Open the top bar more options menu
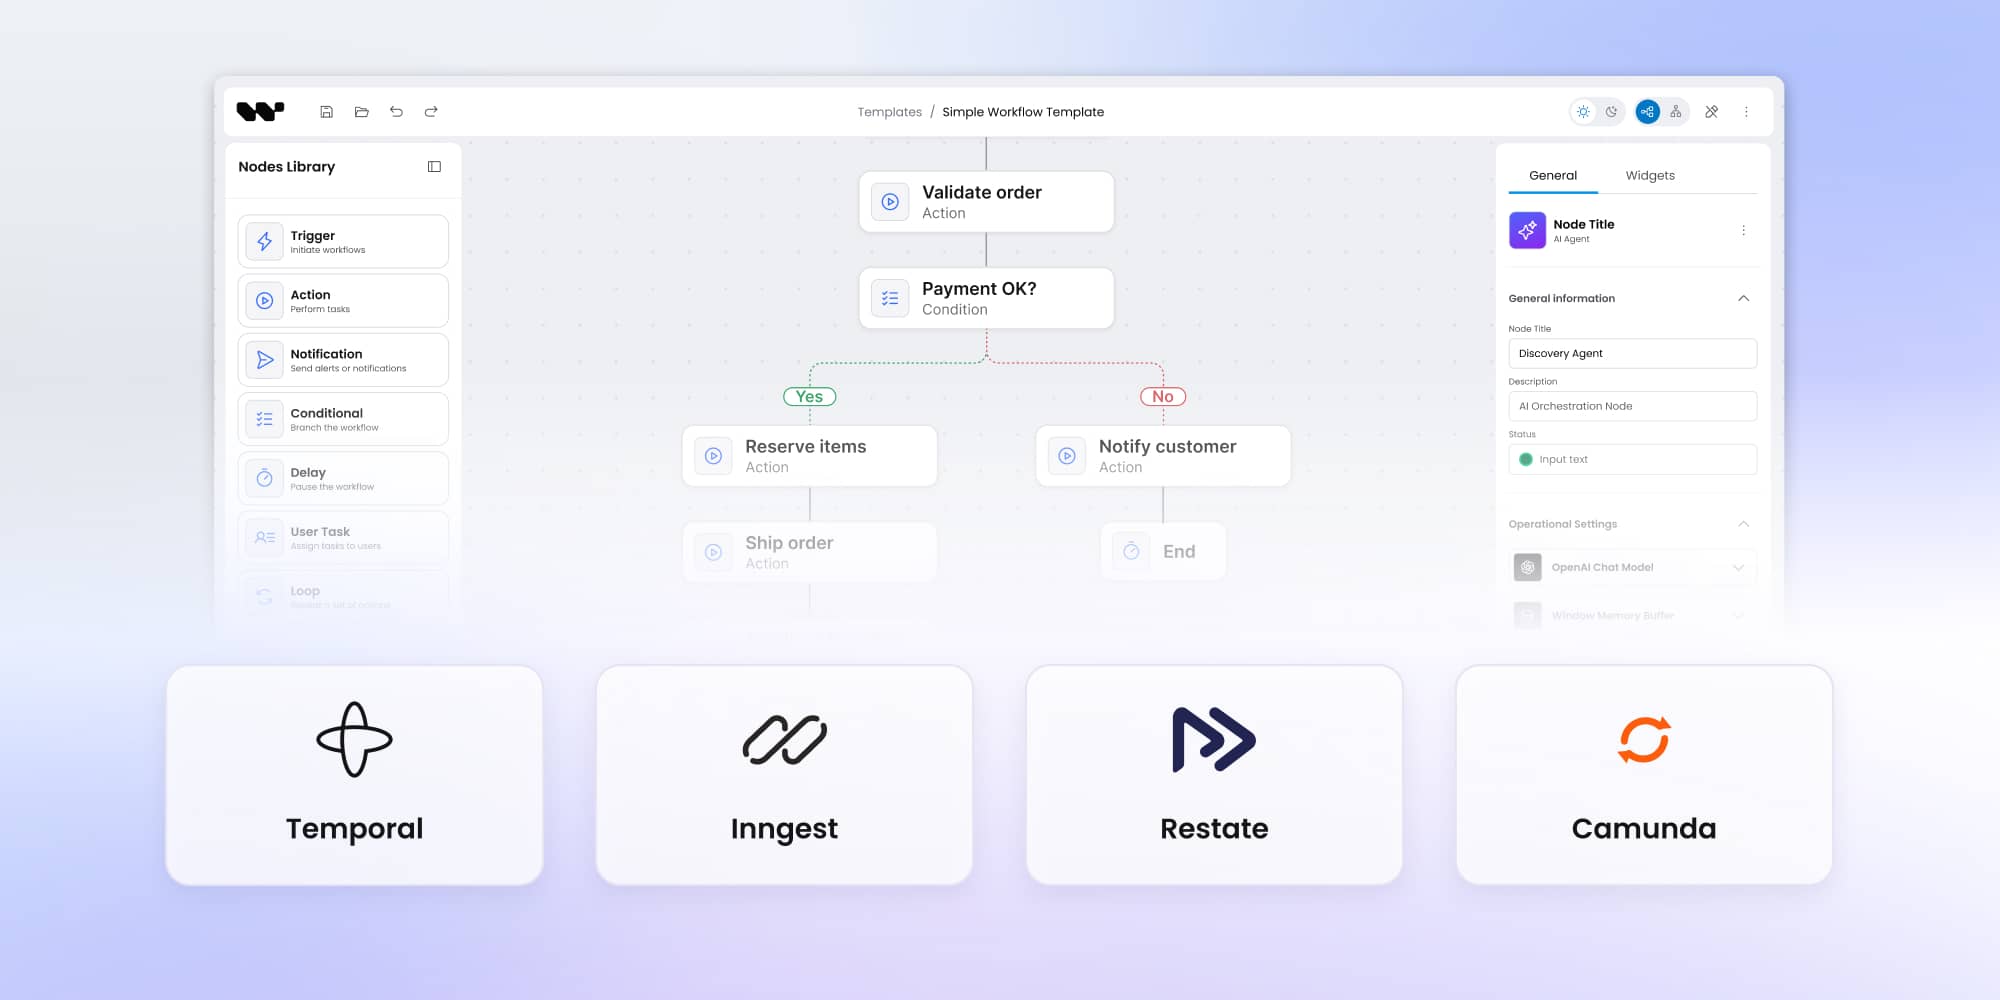The image size is (2000, 1000). pos(1746,112)
